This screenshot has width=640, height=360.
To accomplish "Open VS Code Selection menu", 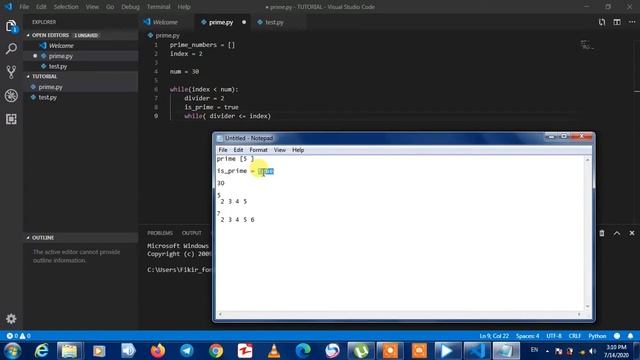I will point(66,7).
